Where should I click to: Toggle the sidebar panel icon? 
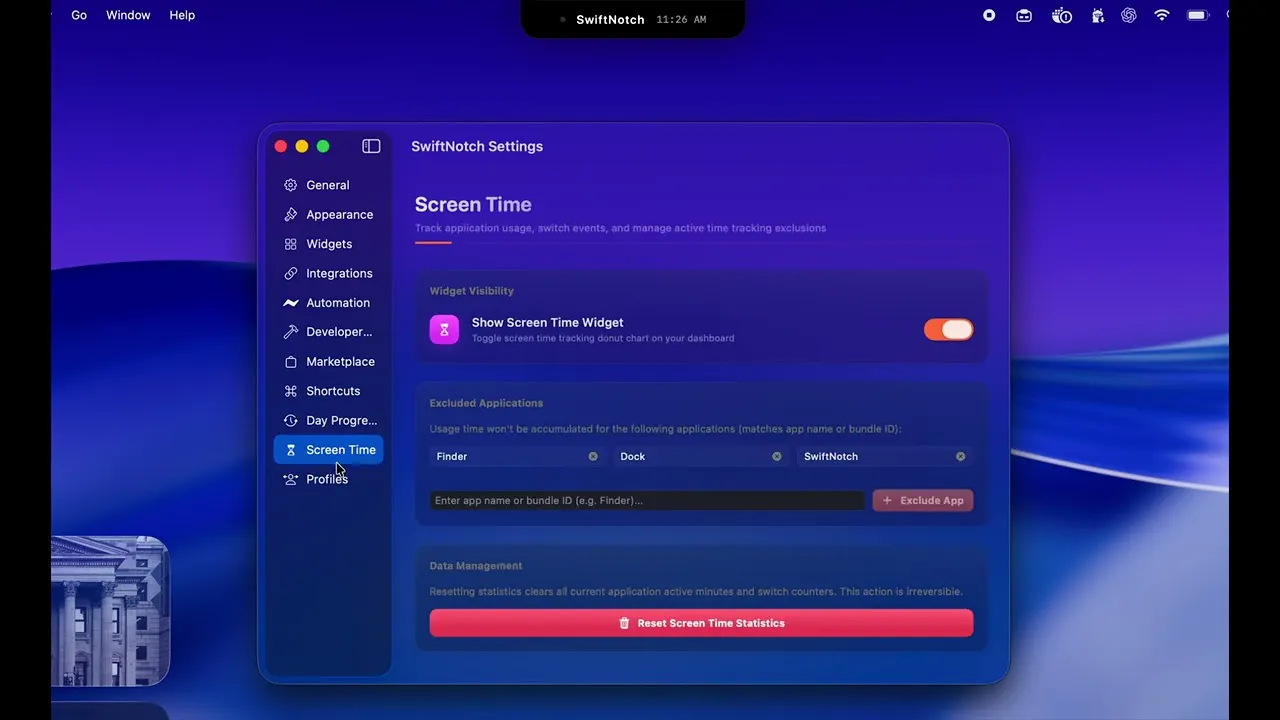[371, 146]
